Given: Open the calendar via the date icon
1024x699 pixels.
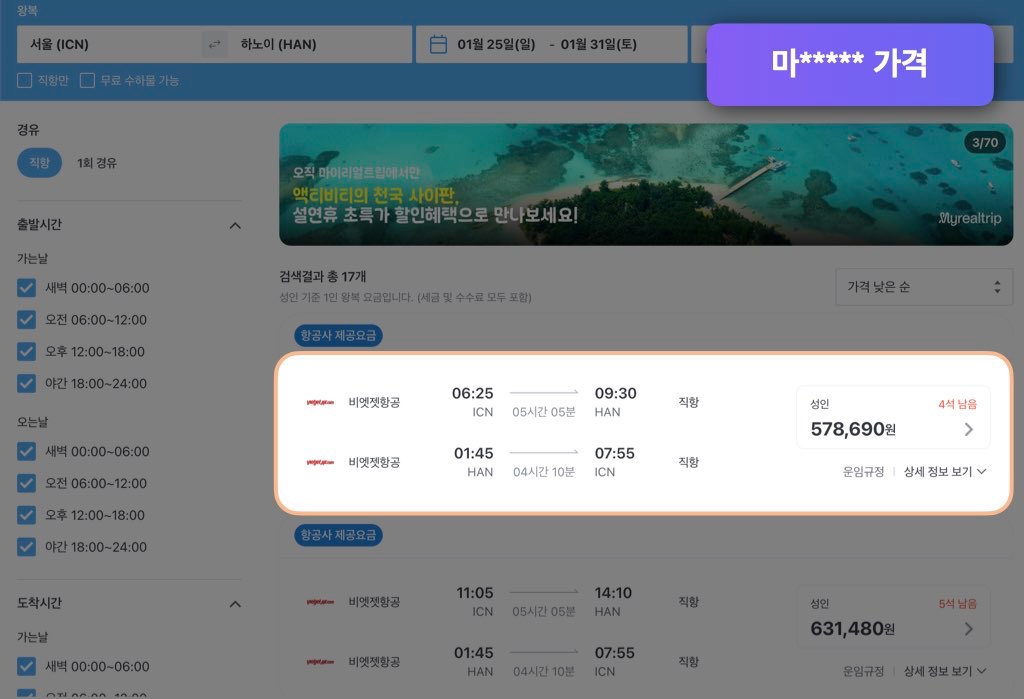Looking at the screenshot, I should point(440,44).
